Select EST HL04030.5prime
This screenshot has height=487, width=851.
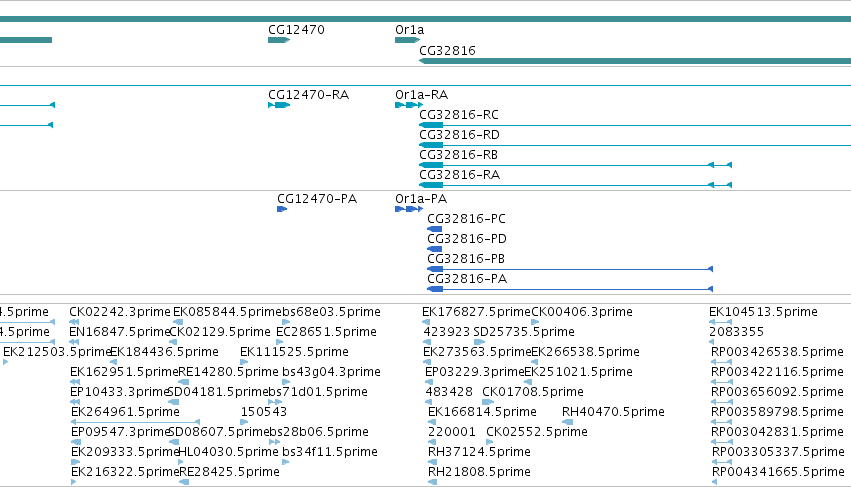tap(228, 452)
